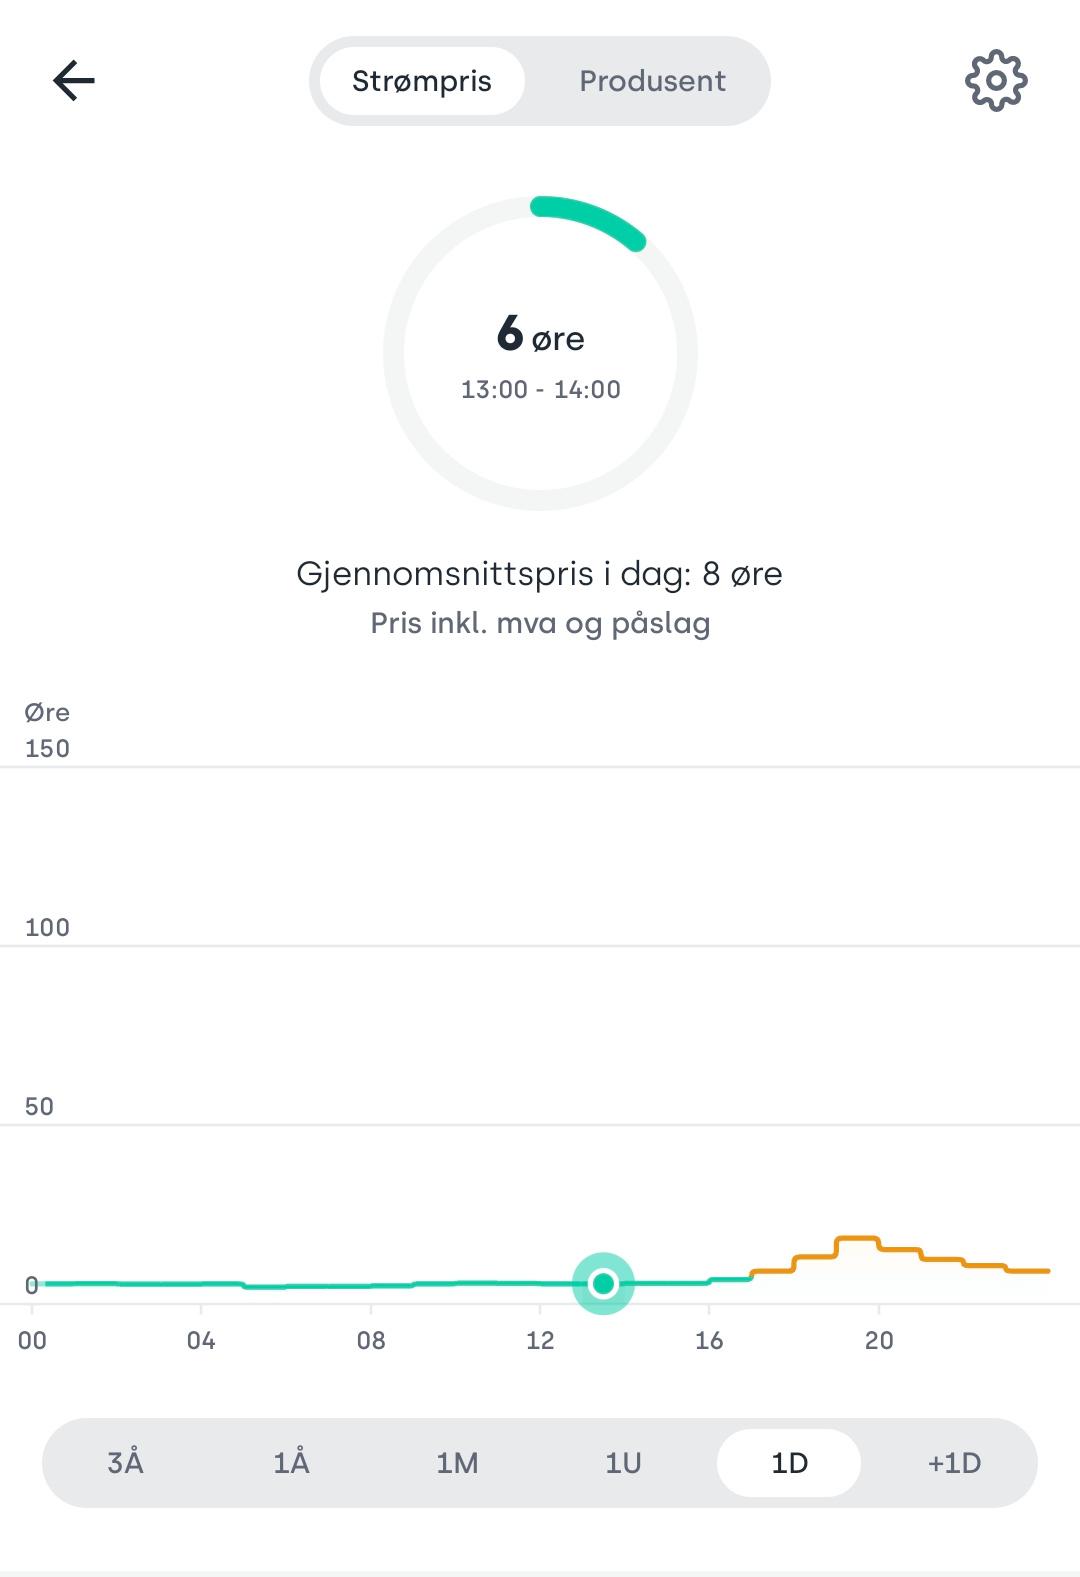
Task: Tap the green price line near hour 04
Action: pyautogui.click(x=201, y=1283)
